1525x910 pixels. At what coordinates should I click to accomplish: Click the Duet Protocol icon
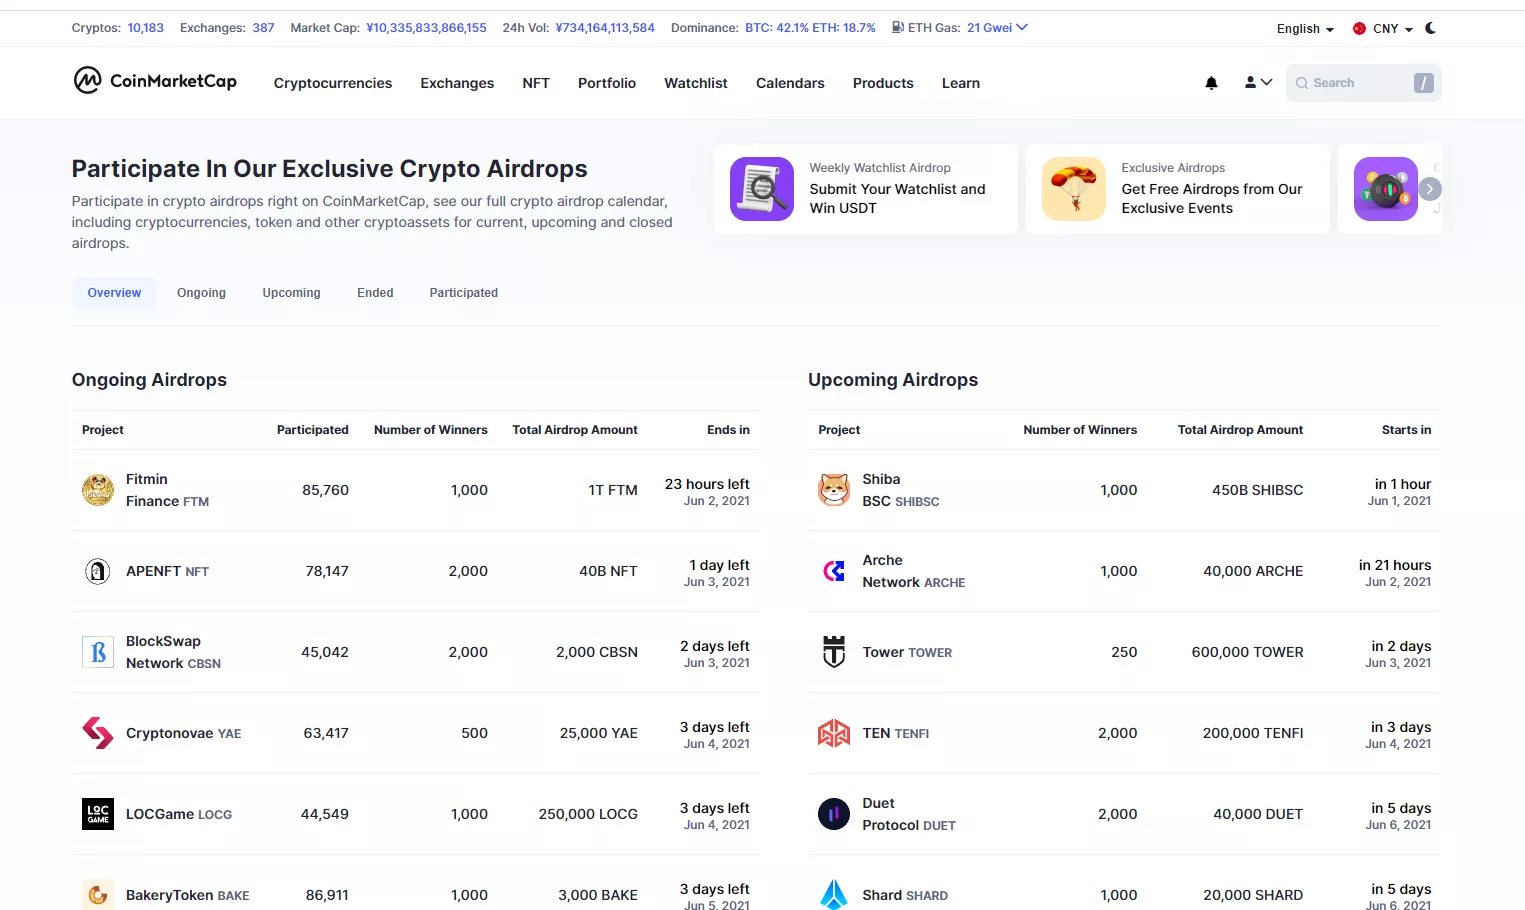(834, 814)
